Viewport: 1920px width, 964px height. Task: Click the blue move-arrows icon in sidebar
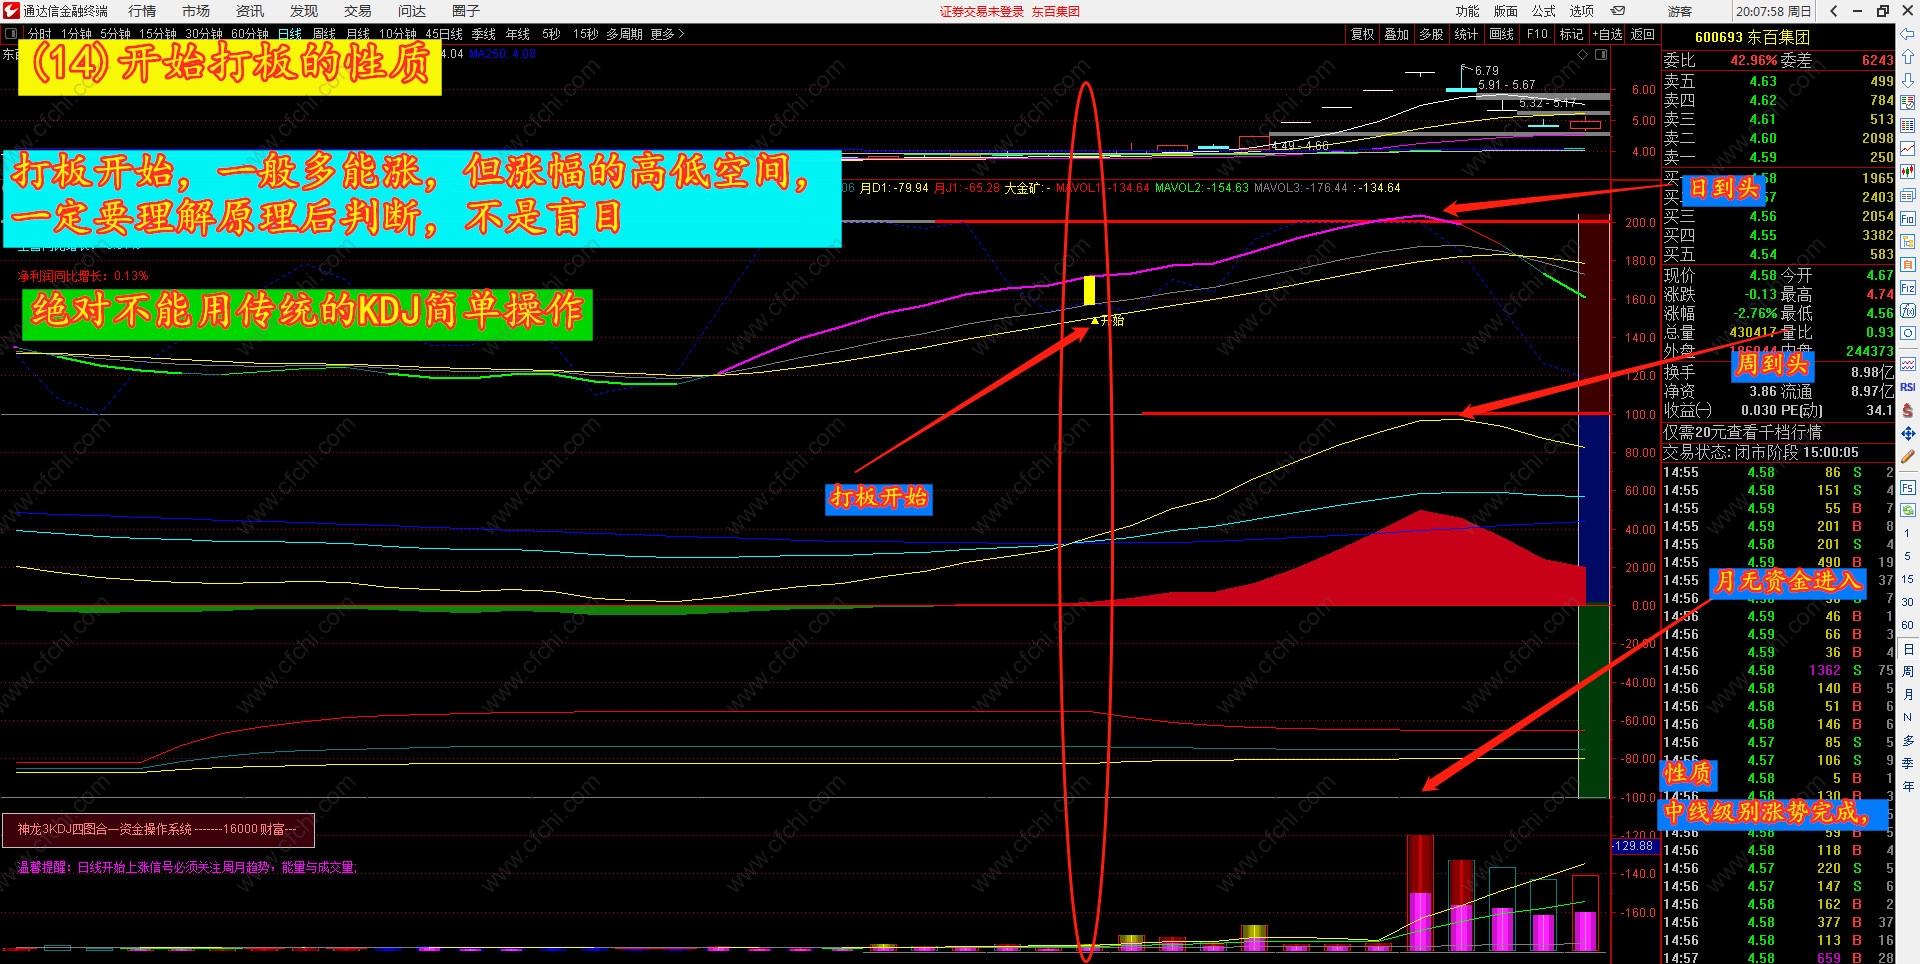pyautogui.click(x=1908, y=434)
